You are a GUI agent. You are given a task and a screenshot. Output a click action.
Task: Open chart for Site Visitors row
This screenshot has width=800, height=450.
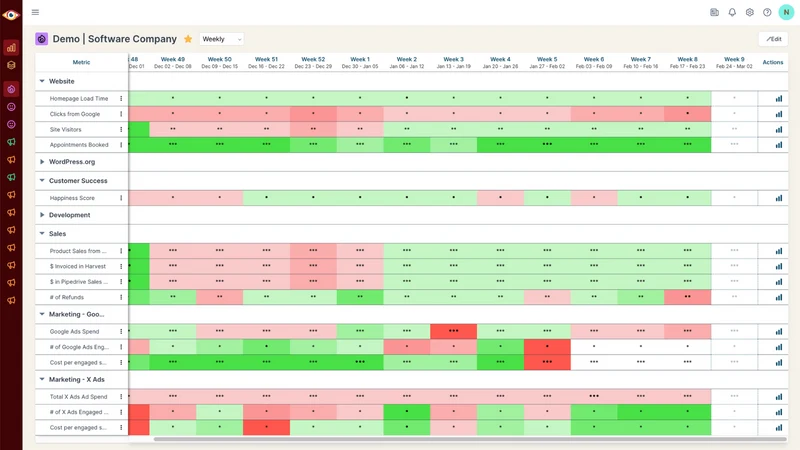[x=779, y=130]
